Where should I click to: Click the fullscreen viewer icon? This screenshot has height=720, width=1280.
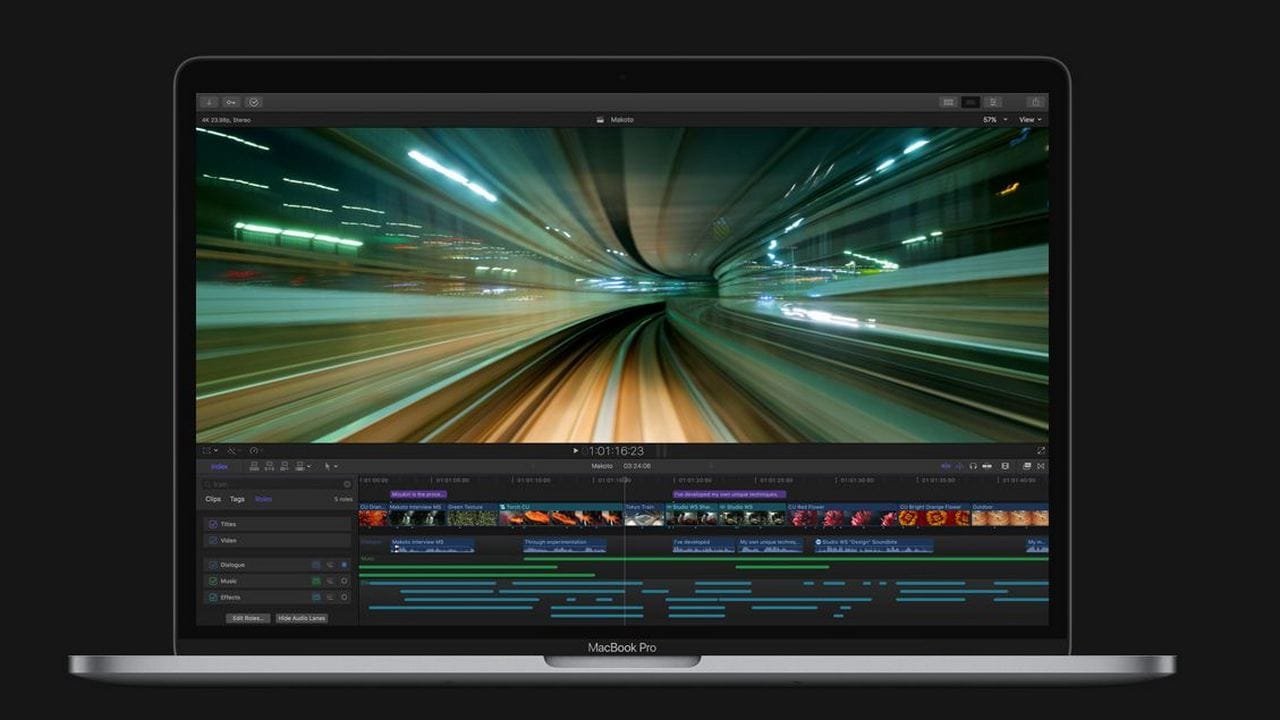click(1040, 451)
